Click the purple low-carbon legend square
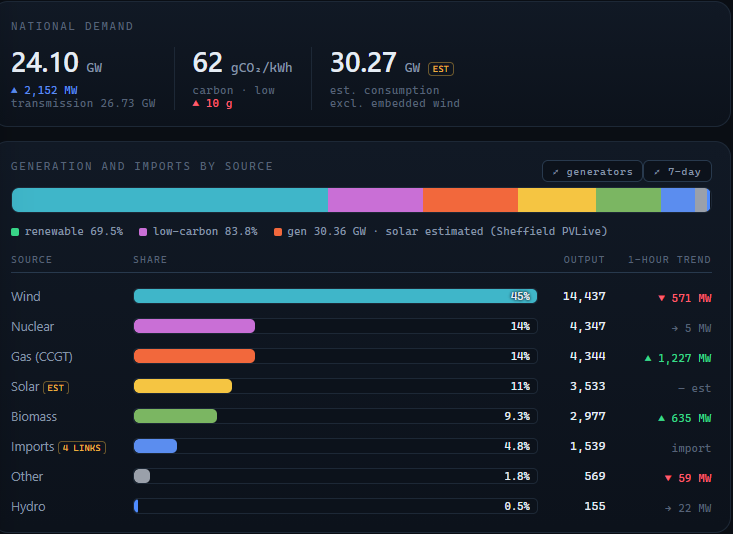 (143, 232)
